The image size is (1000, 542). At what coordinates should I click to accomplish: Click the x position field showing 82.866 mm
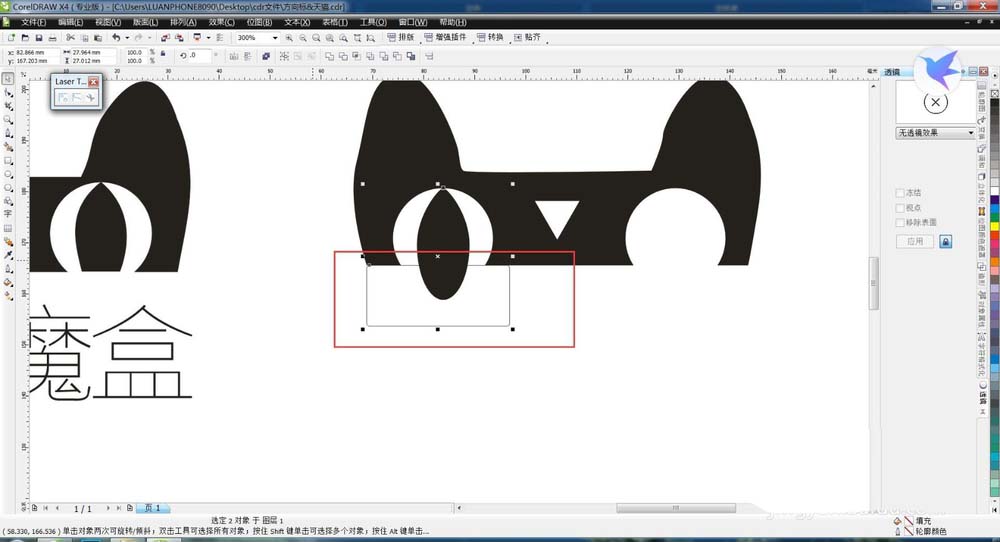point(36,52)
